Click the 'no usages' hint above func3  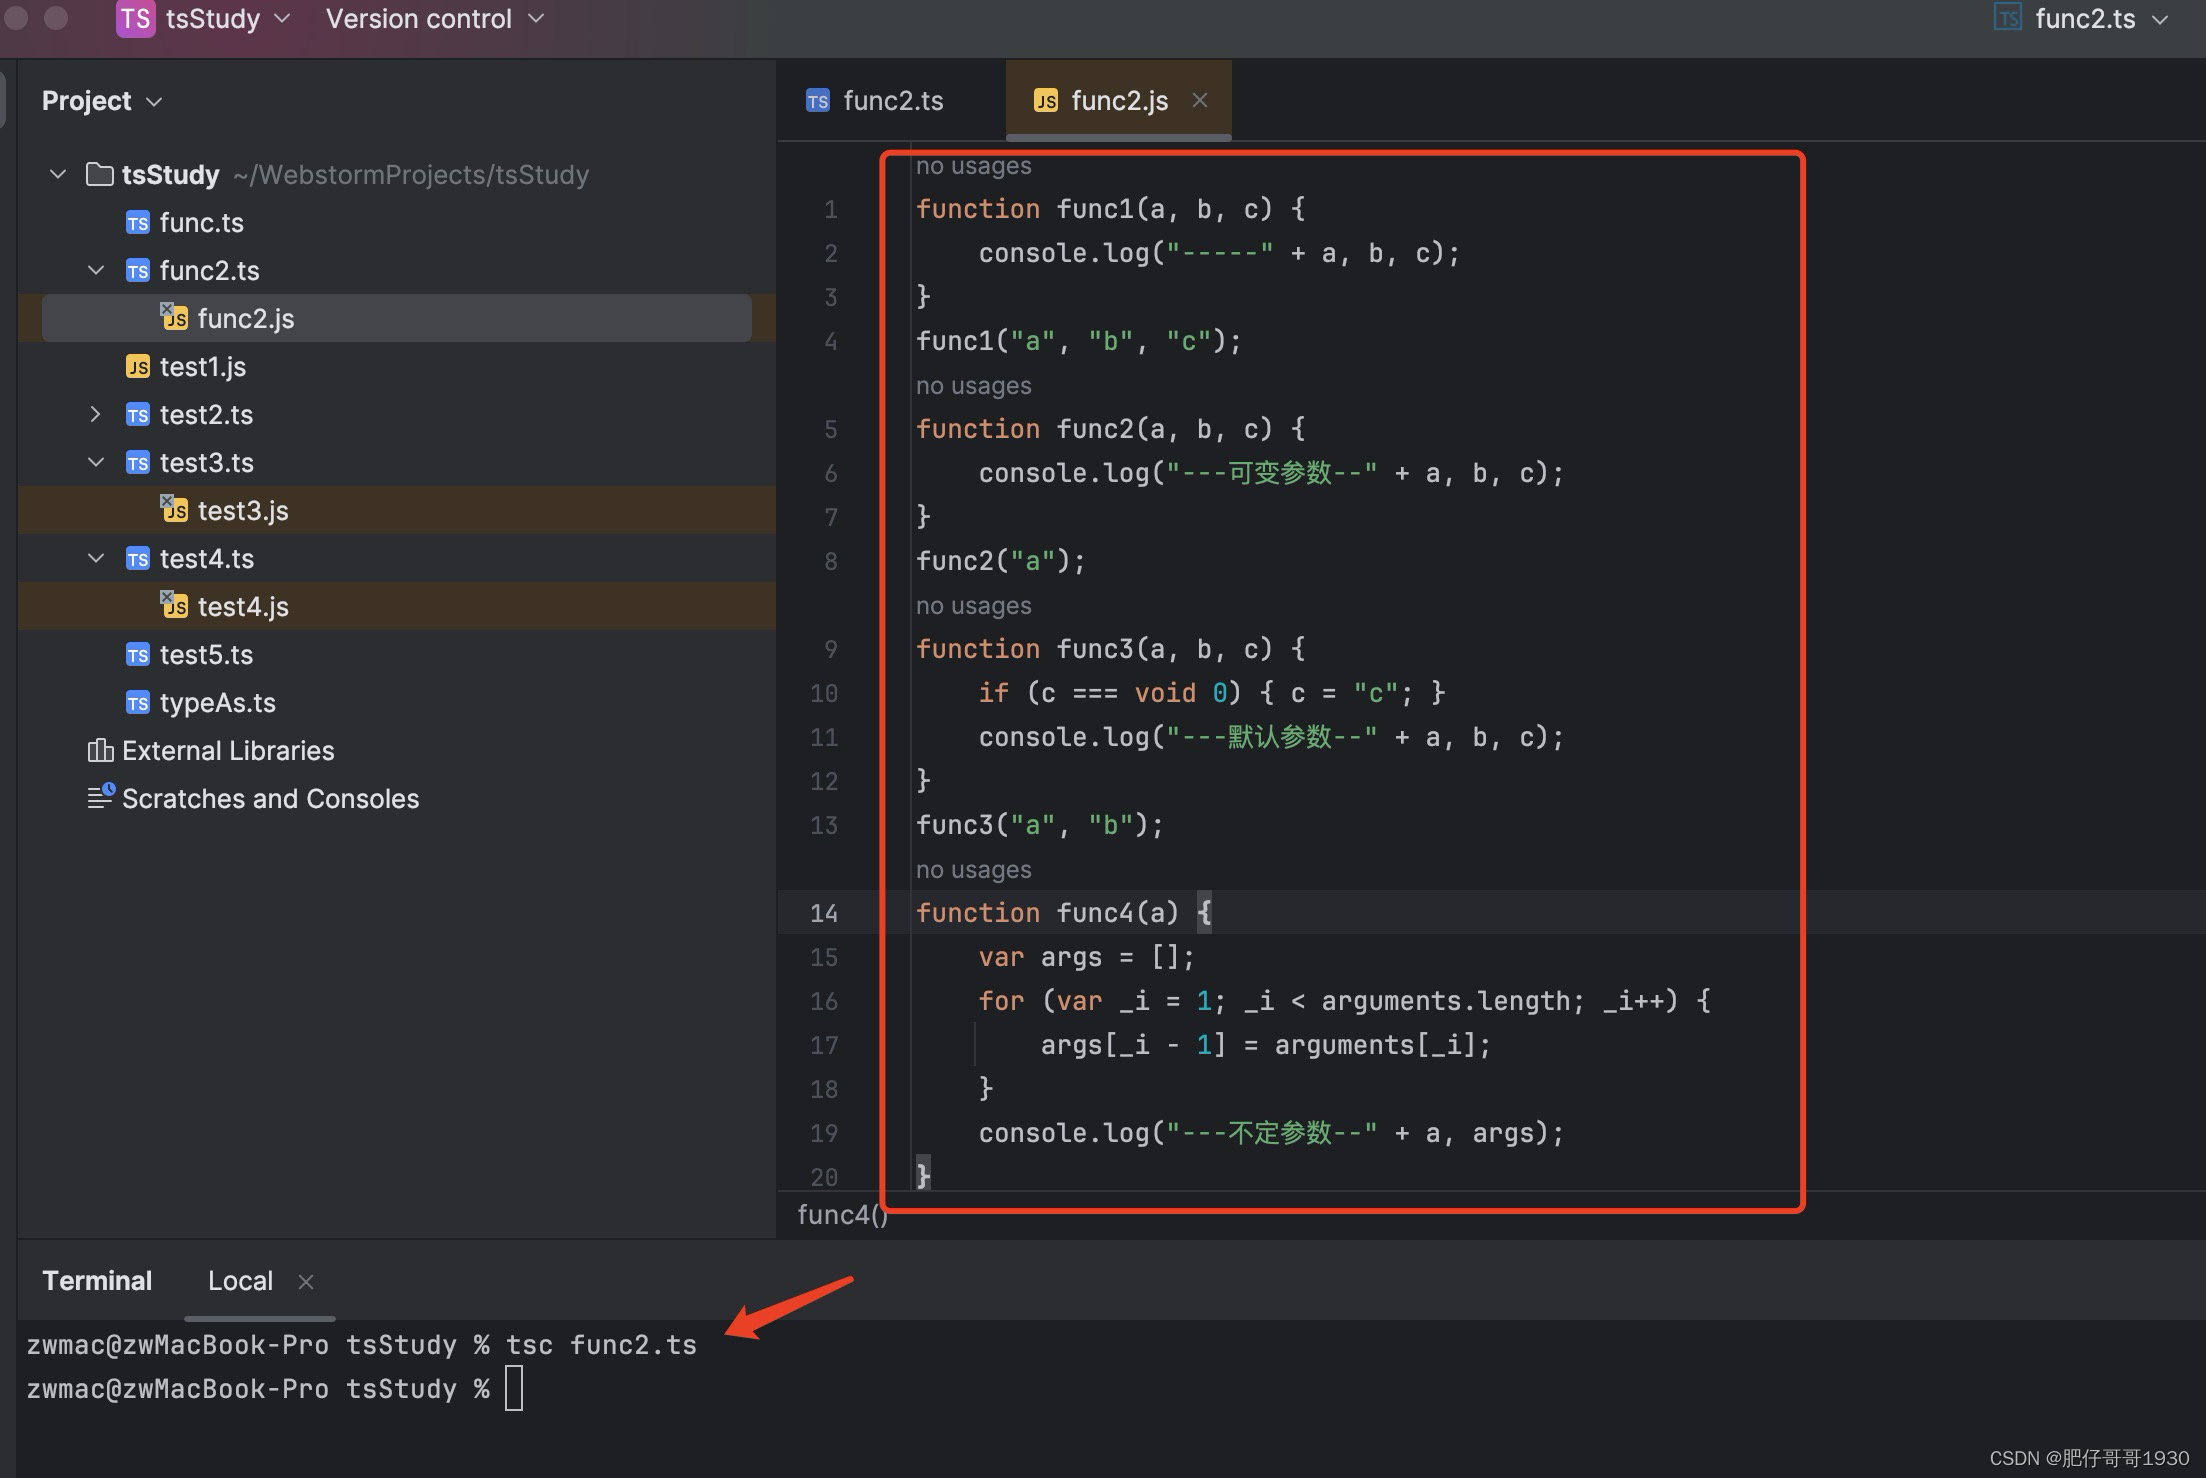pyautogui.click(x=973, y=606)
